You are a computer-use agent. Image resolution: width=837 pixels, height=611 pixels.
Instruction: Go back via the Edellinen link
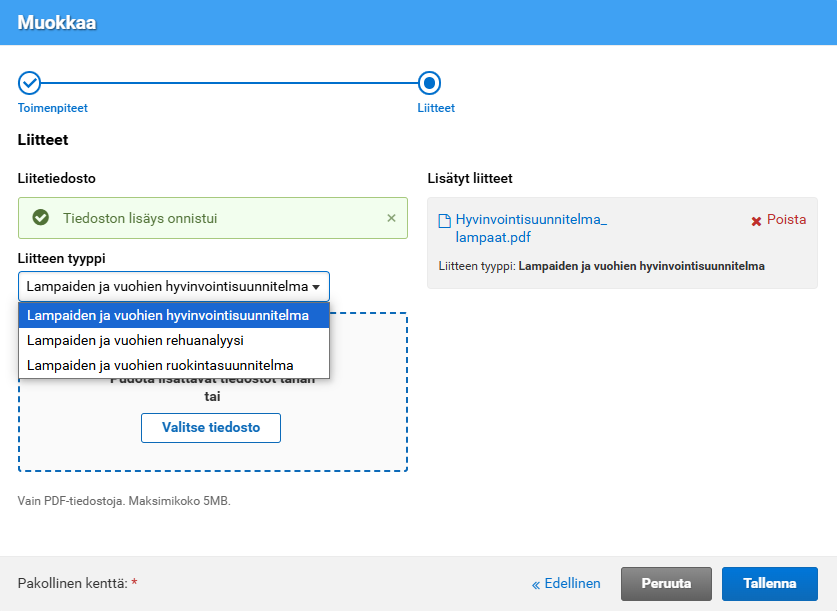572,584
